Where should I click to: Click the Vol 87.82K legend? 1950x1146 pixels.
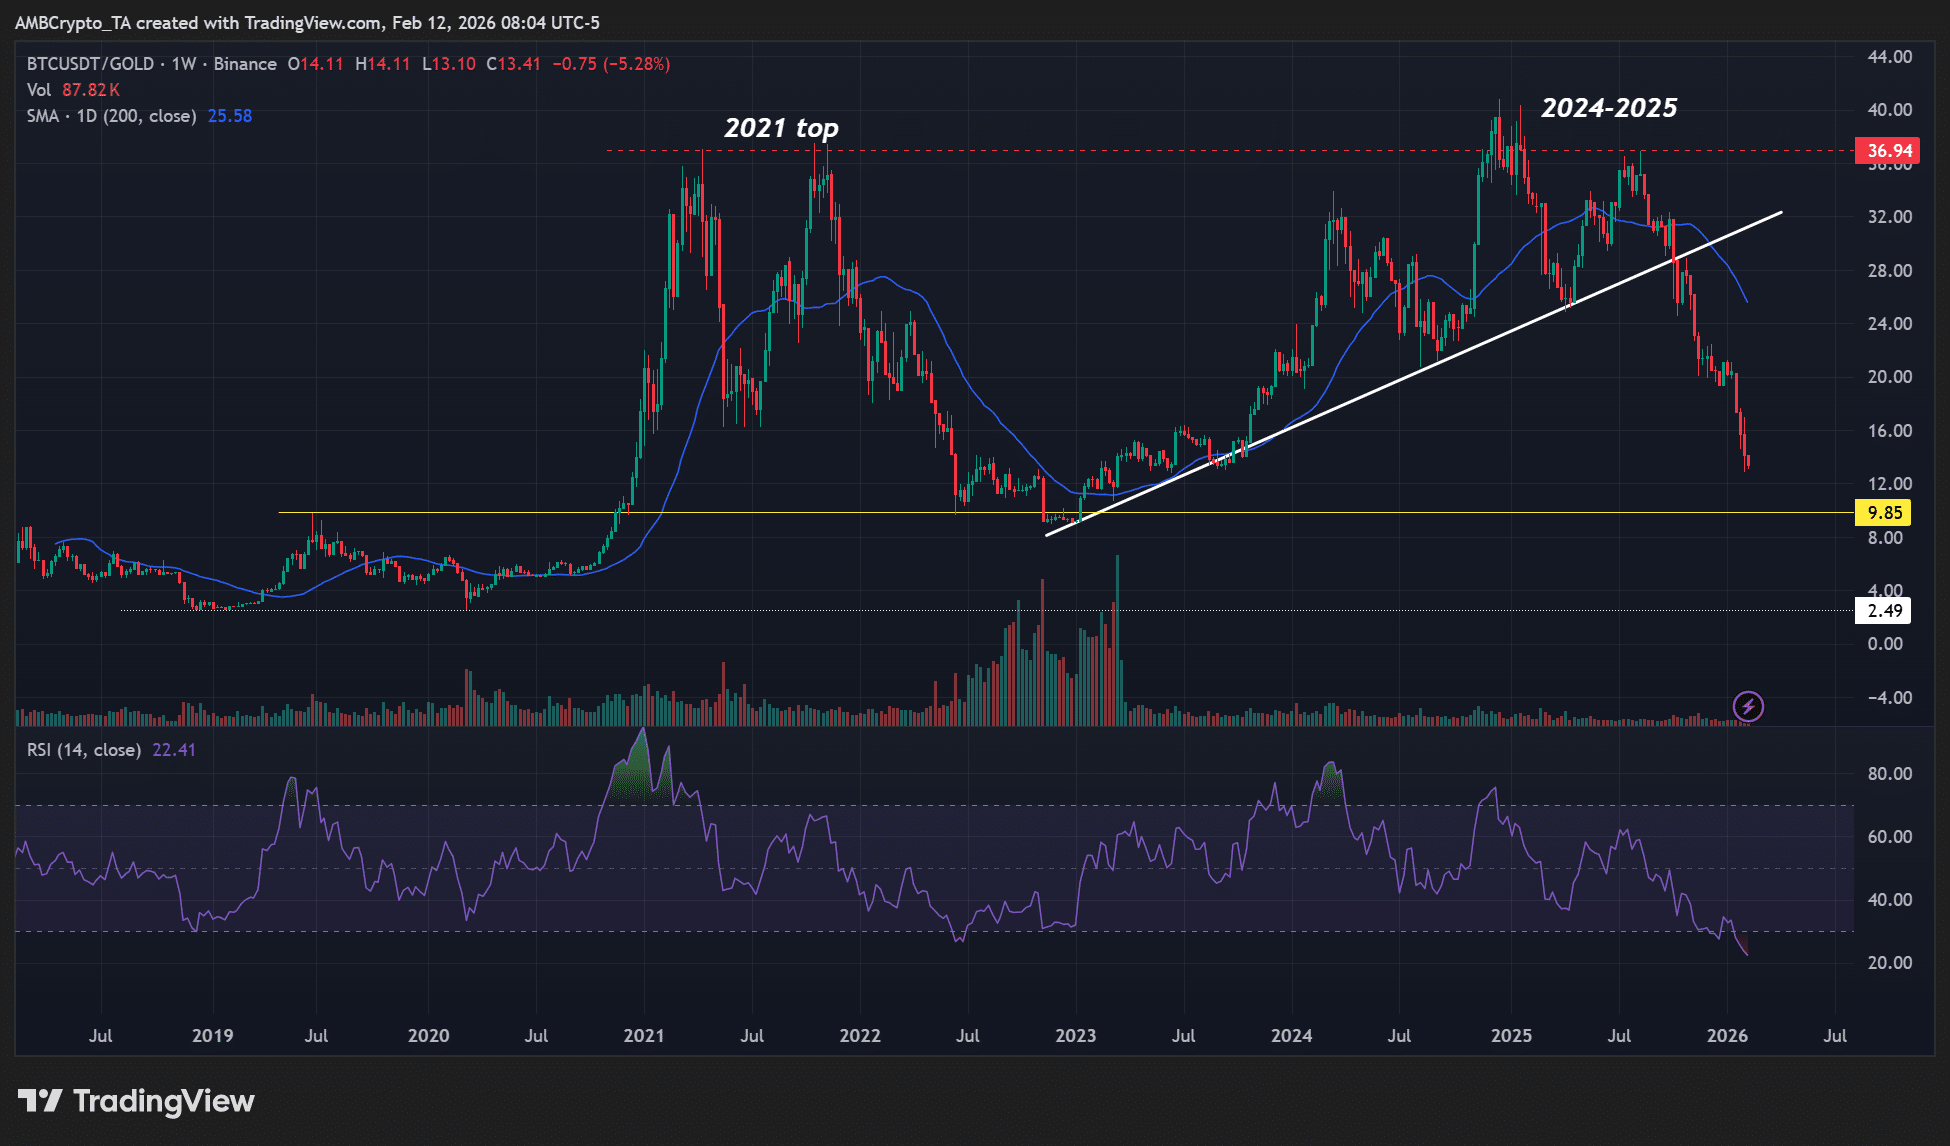click(x=73, y=90)
